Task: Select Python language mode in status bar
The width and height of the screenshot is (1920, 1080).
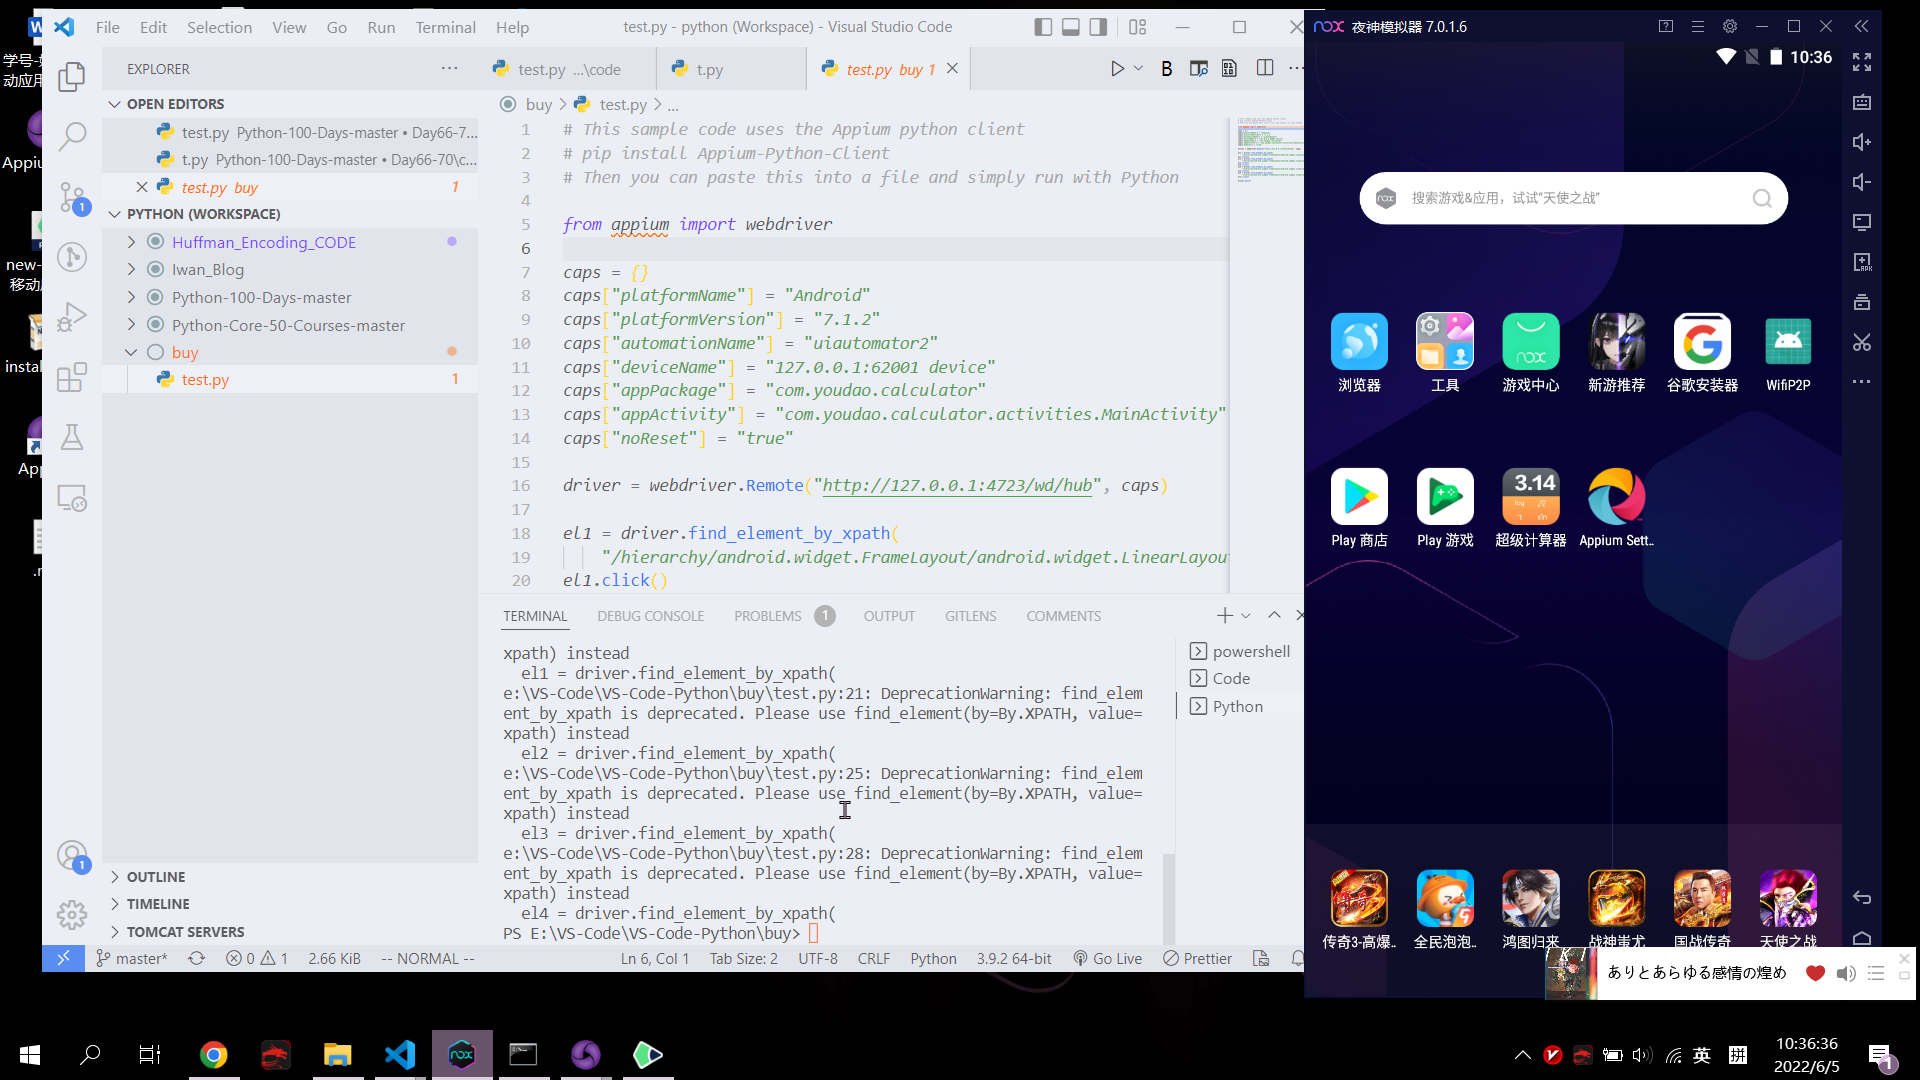Action: point(933,958)
